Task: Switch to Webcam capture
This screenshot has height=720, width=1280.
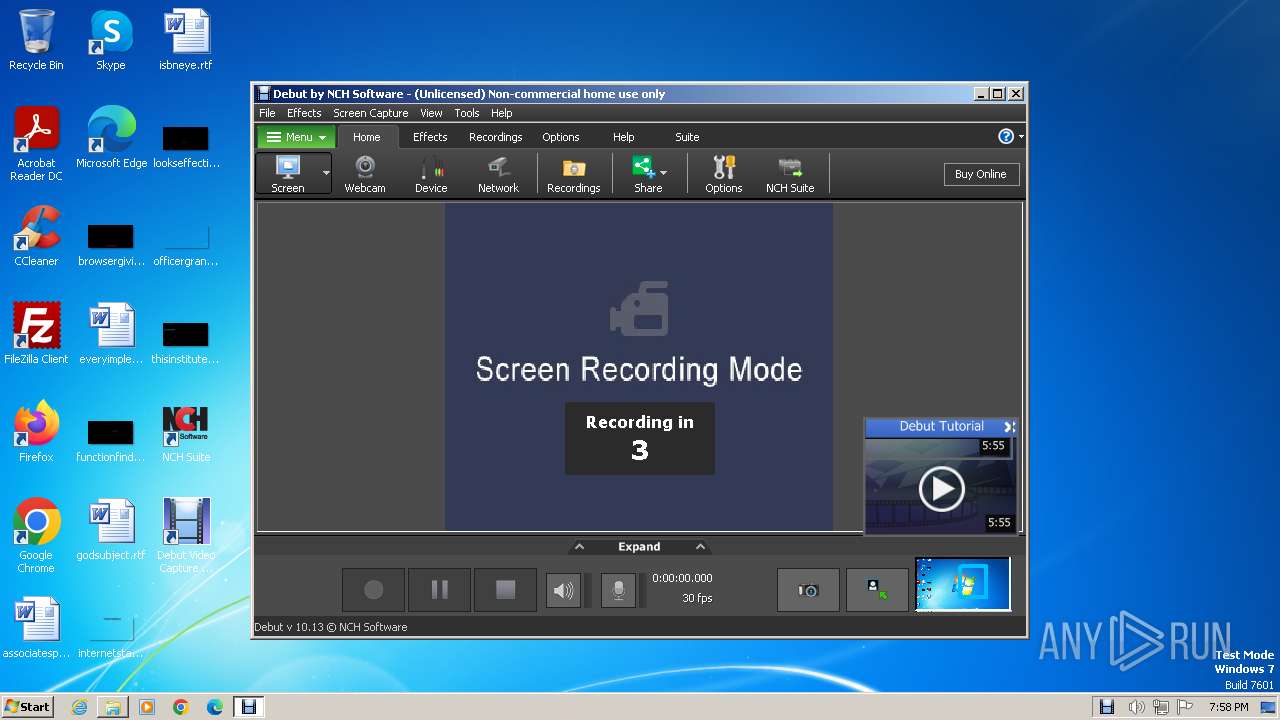Action: click(365, 174)
